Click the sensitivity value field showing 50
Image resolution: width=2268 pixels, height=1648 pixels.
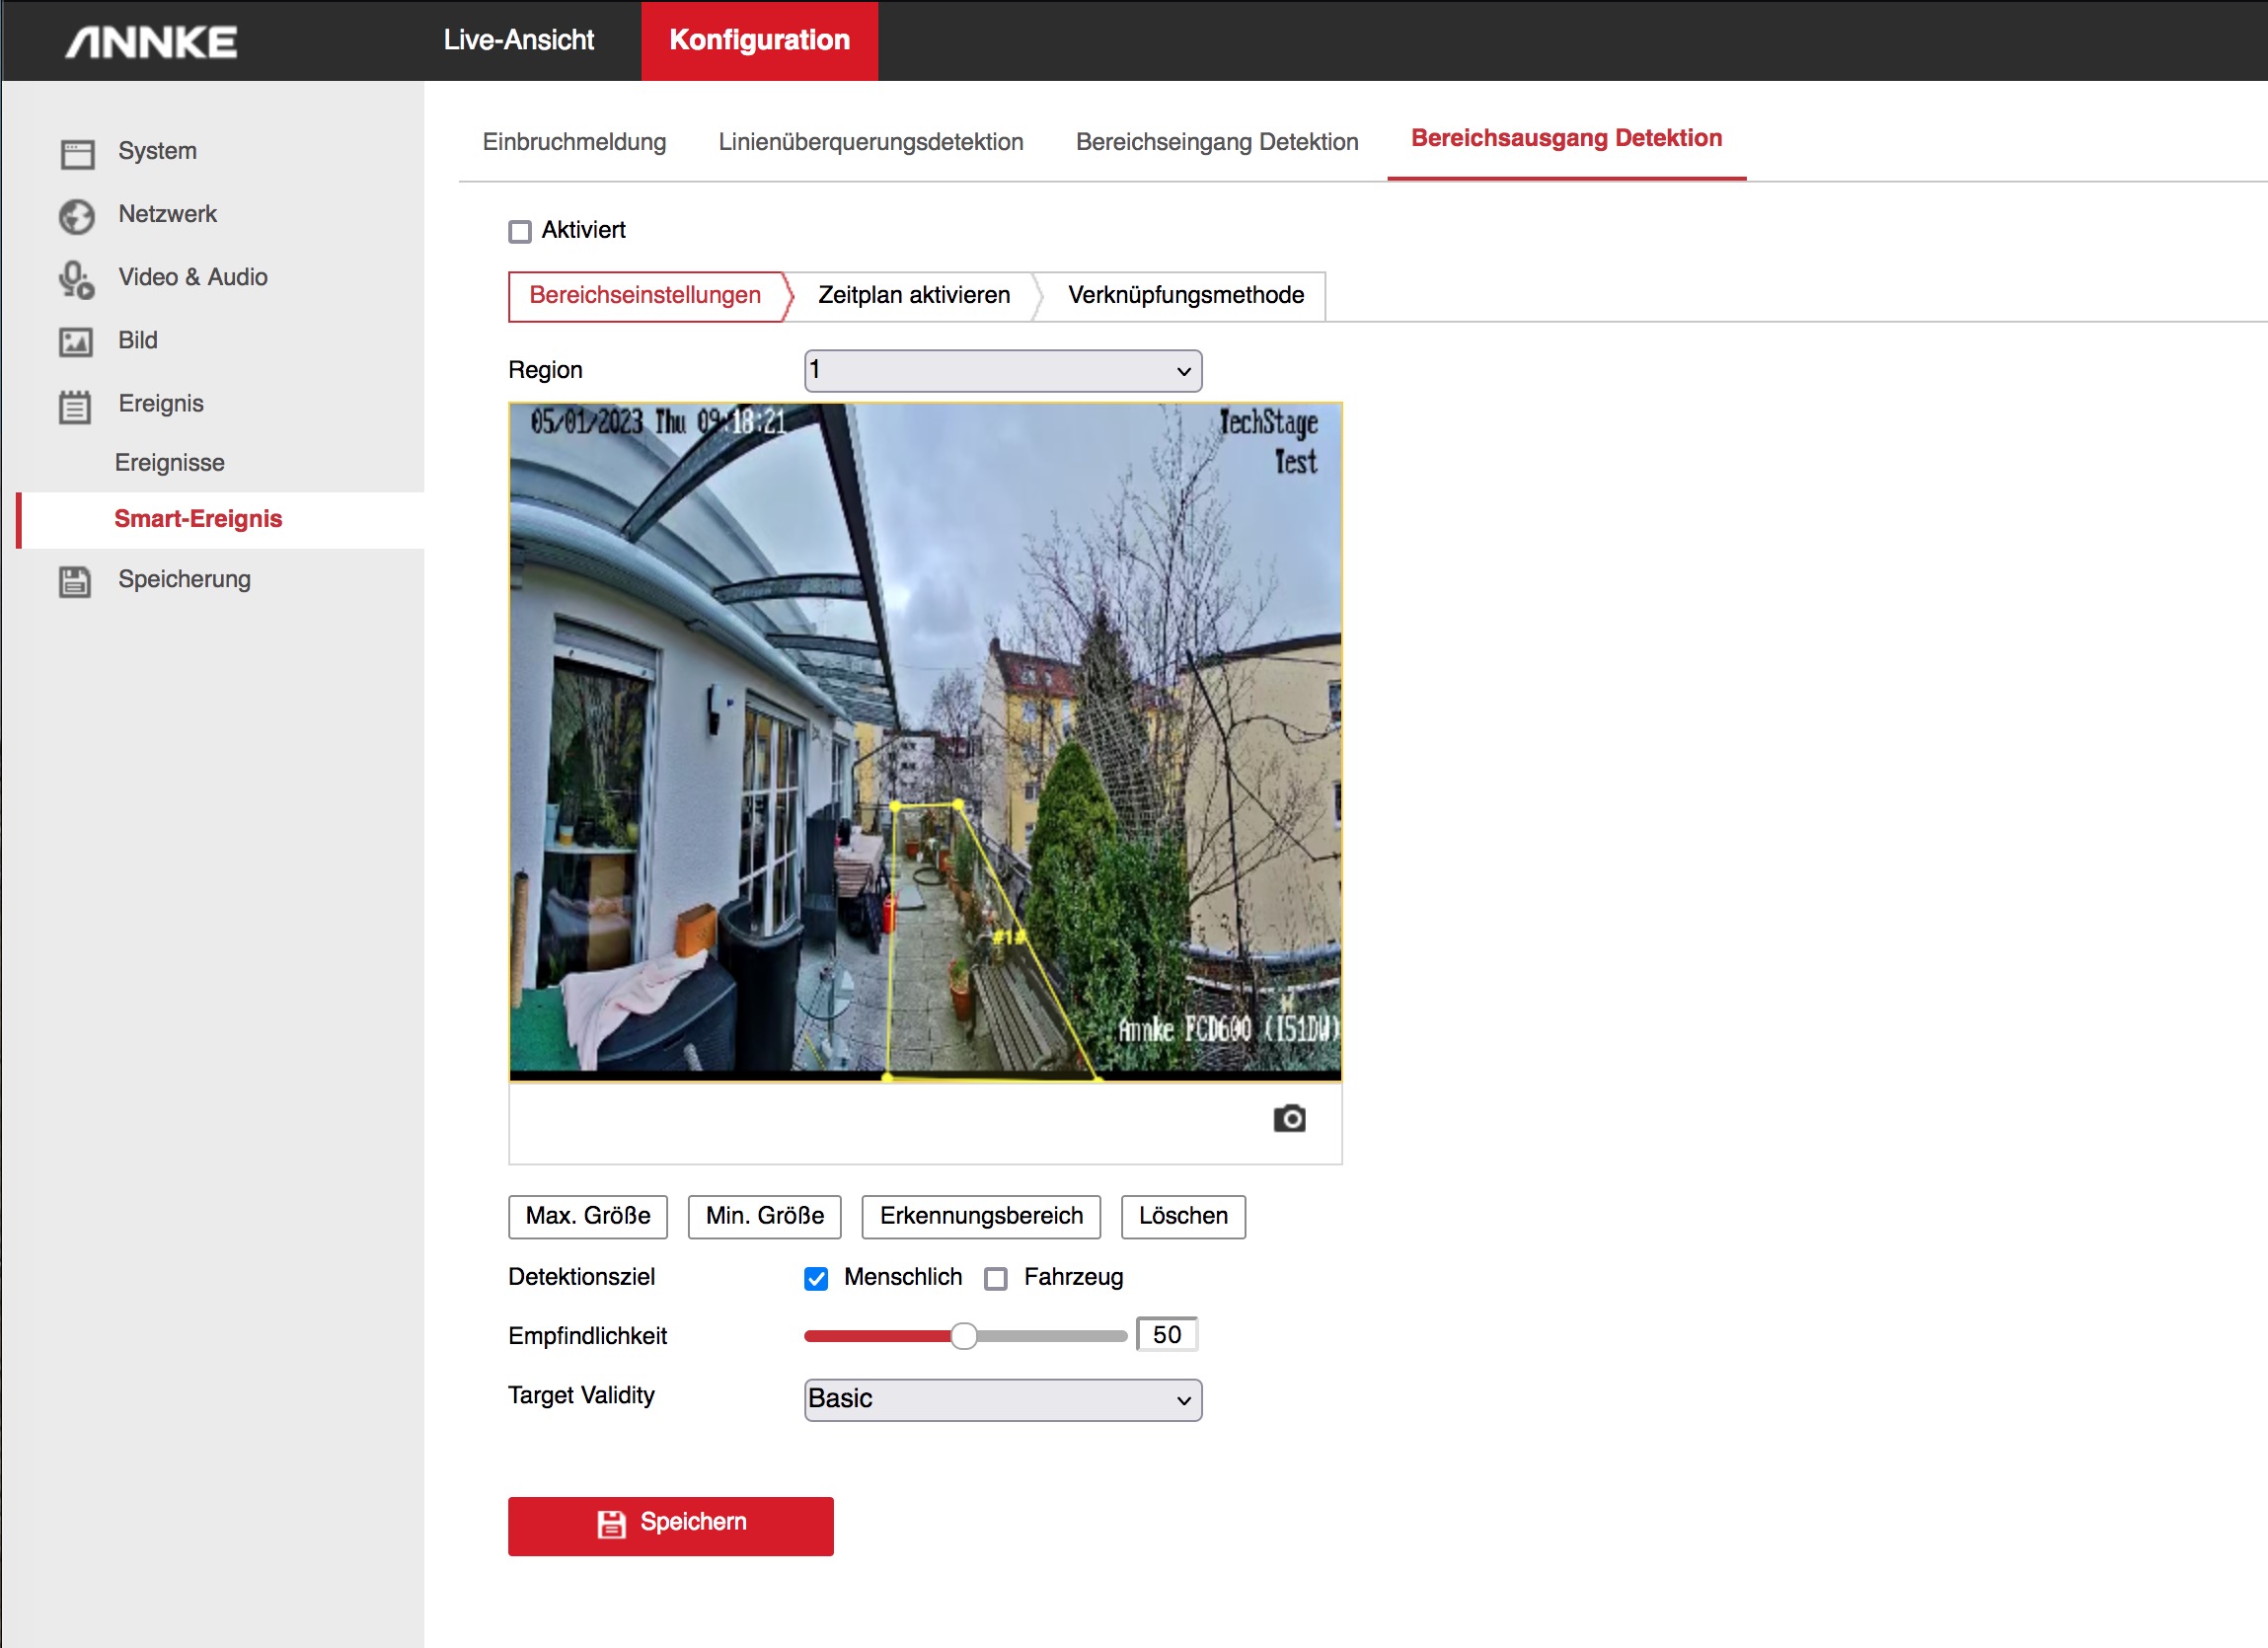(1166, 1335)
